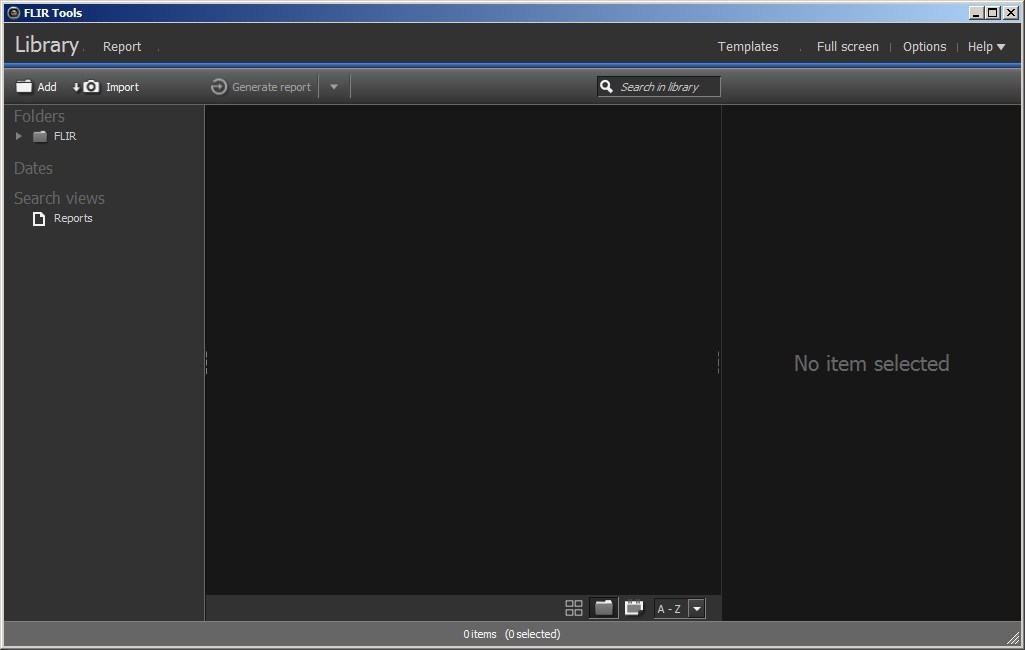Click the Dates section header
This screenshot has height=650, width=1025.
point(33,168)
